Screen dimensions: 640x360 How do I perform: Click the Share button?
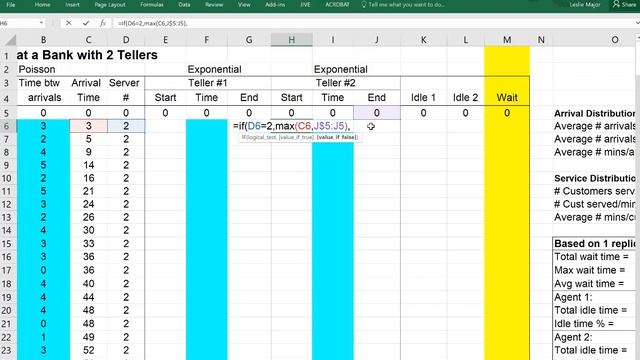click(x=625, y=4)
